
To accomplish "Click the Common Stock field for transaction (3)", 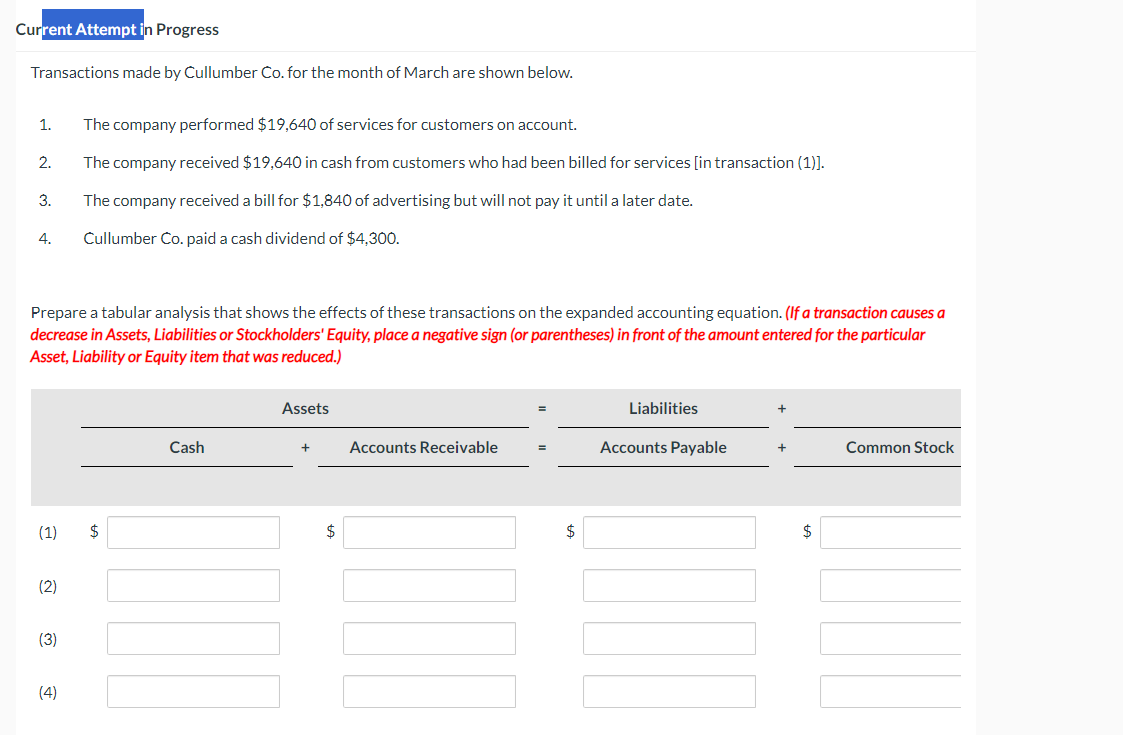I will click(x=890, y=638).
